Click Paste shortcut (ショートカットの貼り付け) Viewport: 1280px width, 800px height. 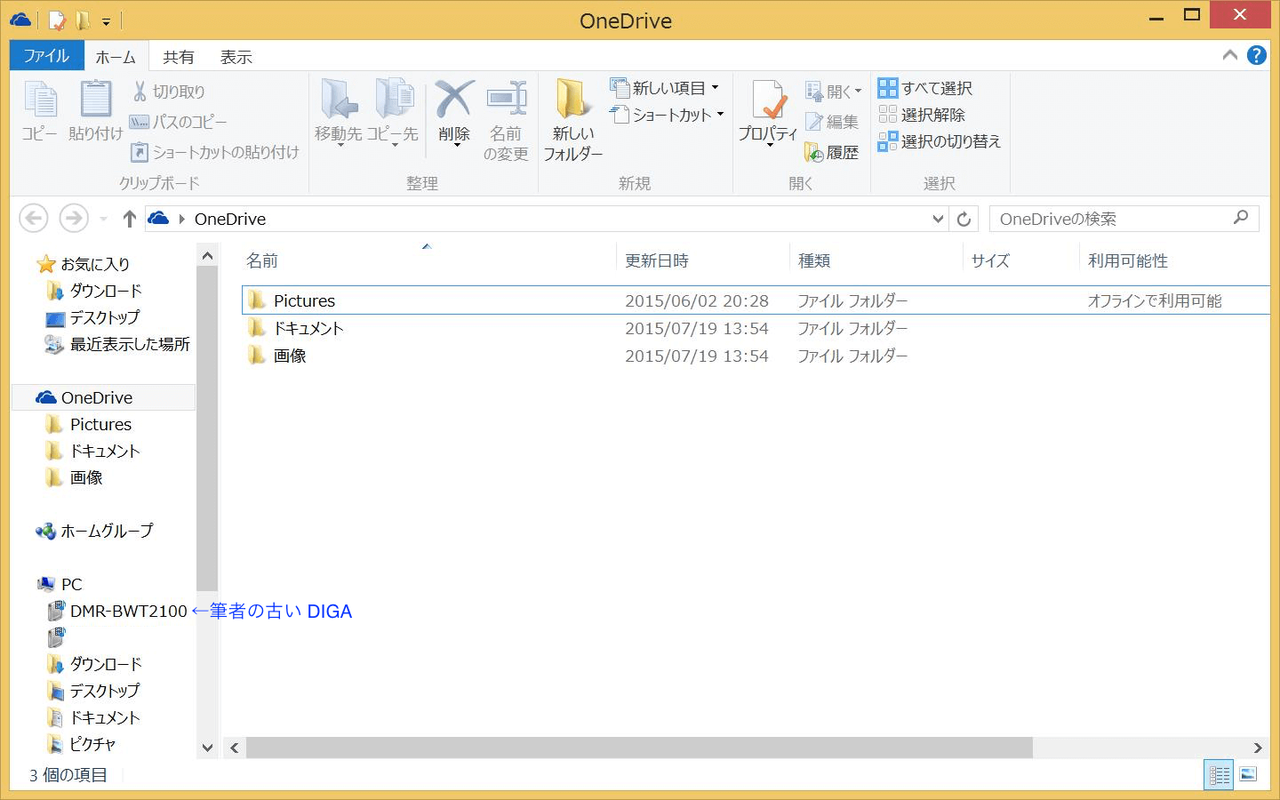(x=214, y=152)
